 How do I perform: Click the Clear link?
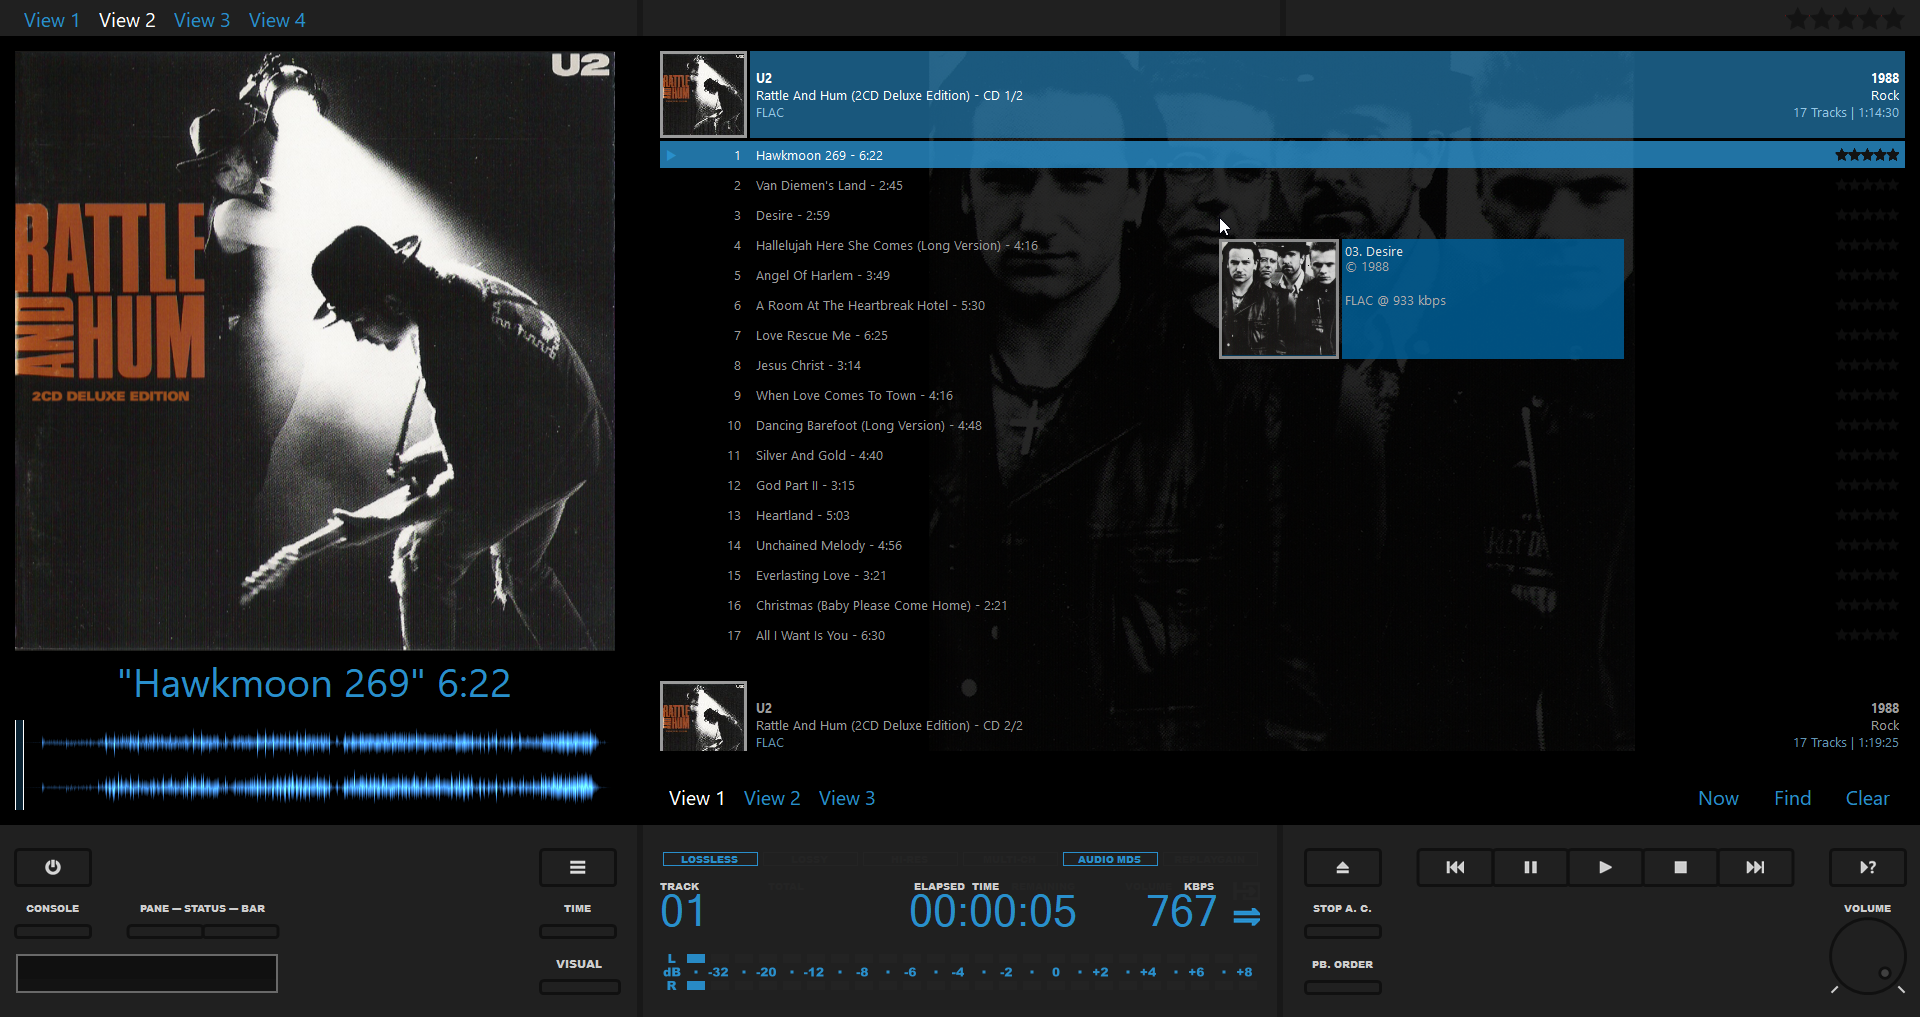tap(1867, 798)
